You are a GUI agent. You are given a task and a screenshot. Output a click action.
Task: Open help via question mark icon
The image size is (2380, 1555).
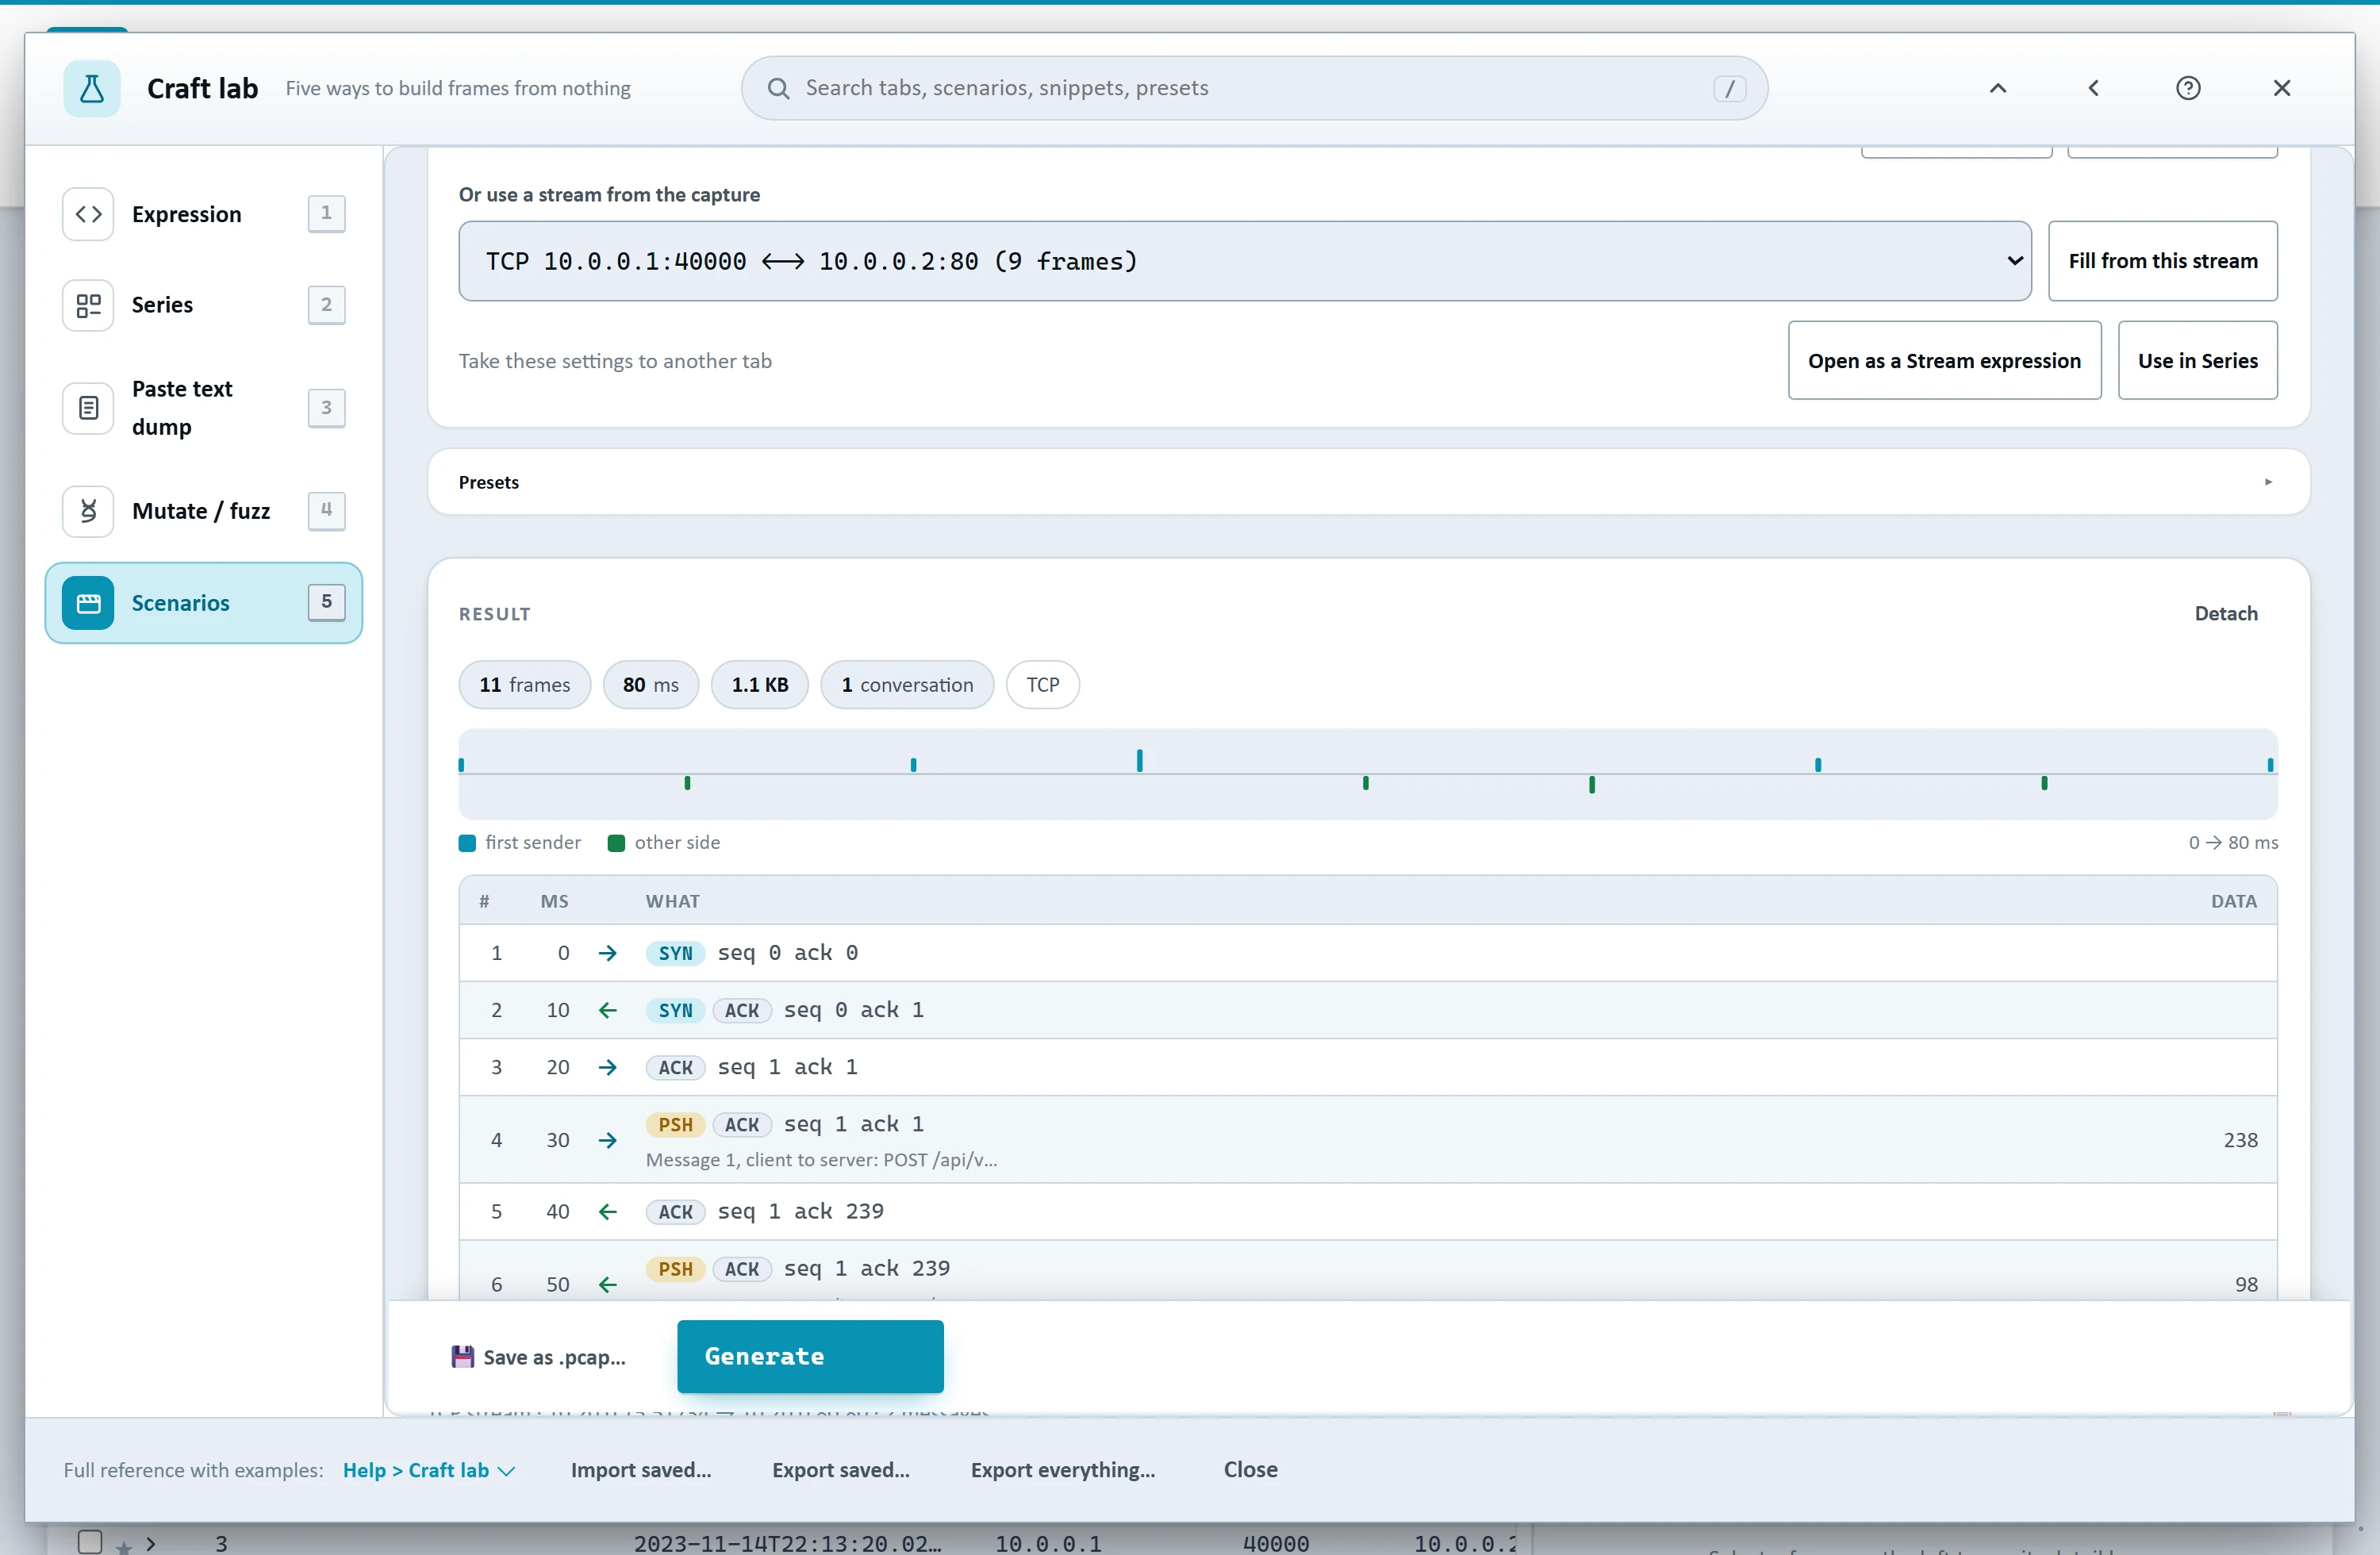click(x=2187, y=88)
